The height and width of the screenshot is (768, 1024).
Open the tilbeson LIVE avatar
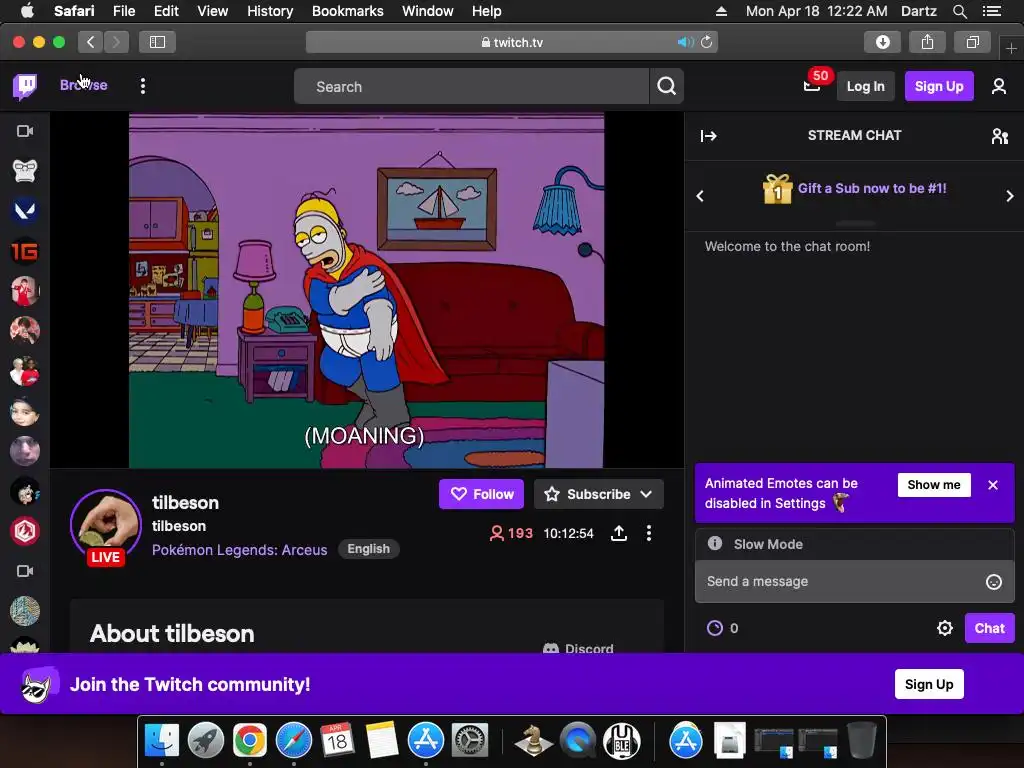pos(106,526)
